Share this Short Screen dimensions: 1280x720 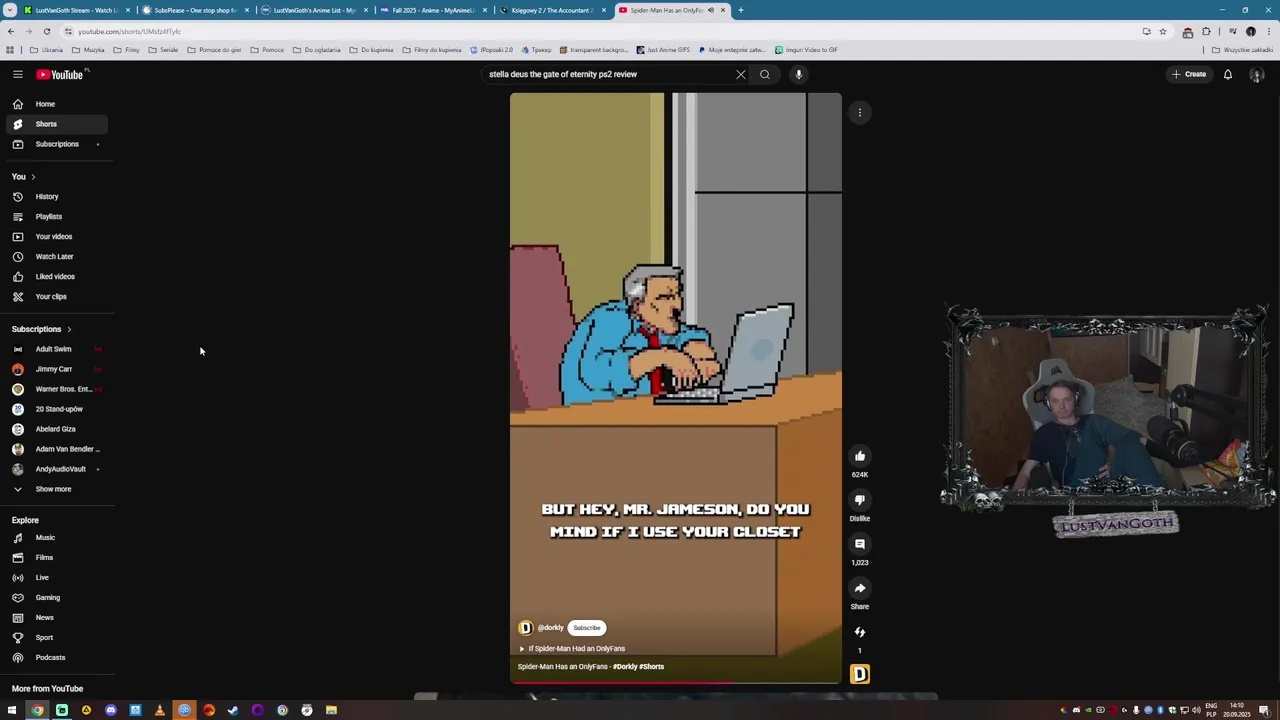coord(860,588)
